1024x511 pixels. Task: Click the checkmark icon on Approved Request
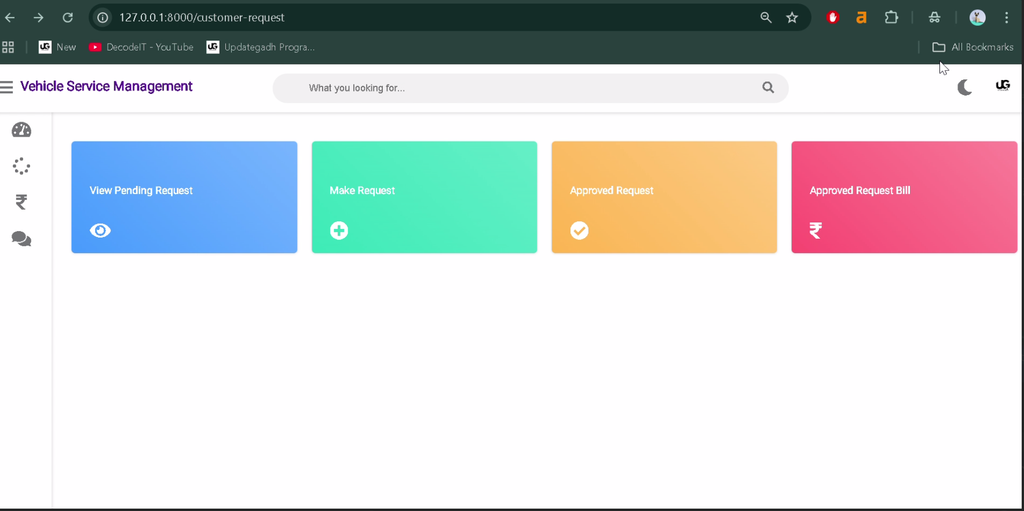click(x=579, y=231)
